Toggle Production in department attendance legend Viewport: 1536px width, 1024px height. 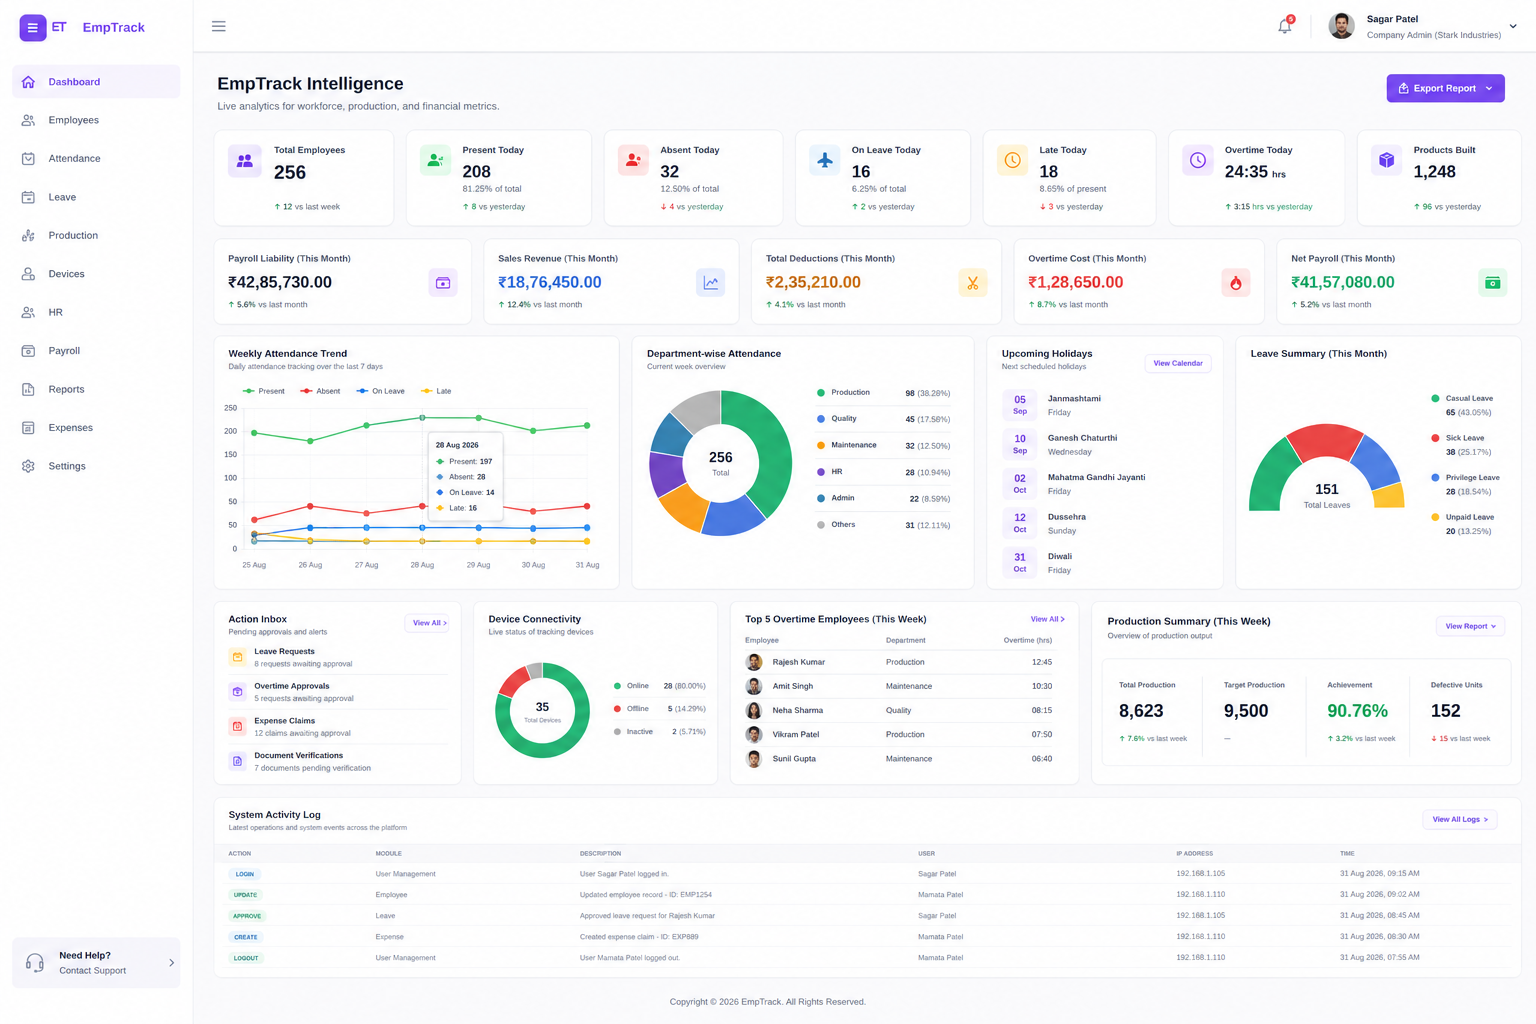(844, 393)
